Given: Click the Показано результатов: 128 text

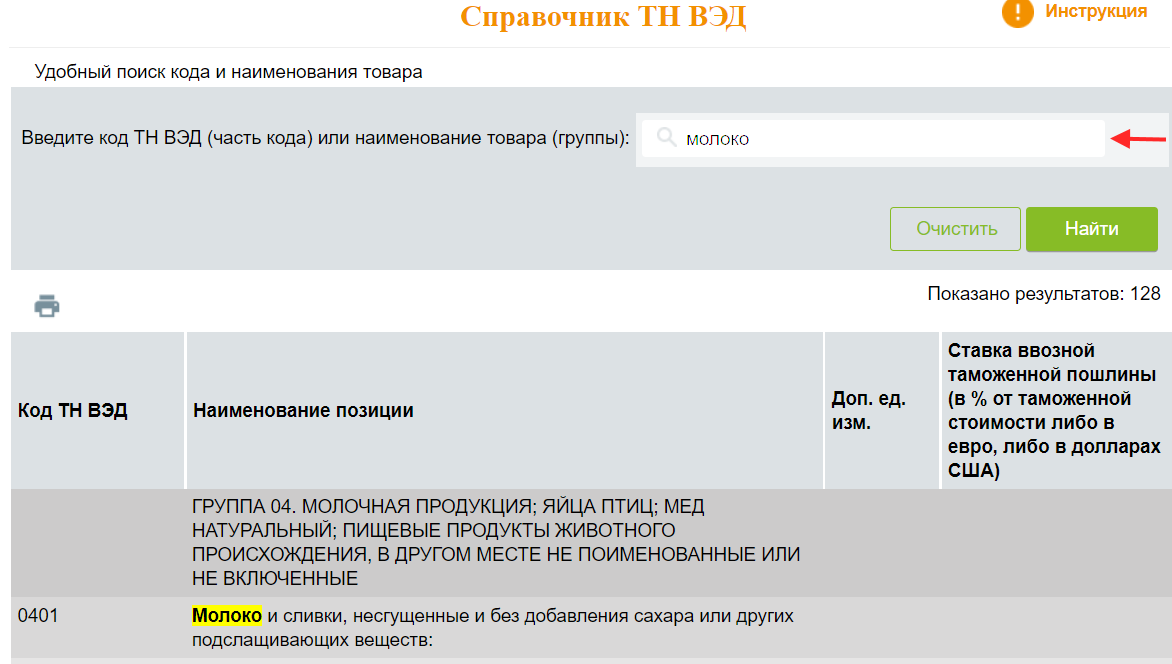Looking at the screenshot, I should tap(1043, 294).
